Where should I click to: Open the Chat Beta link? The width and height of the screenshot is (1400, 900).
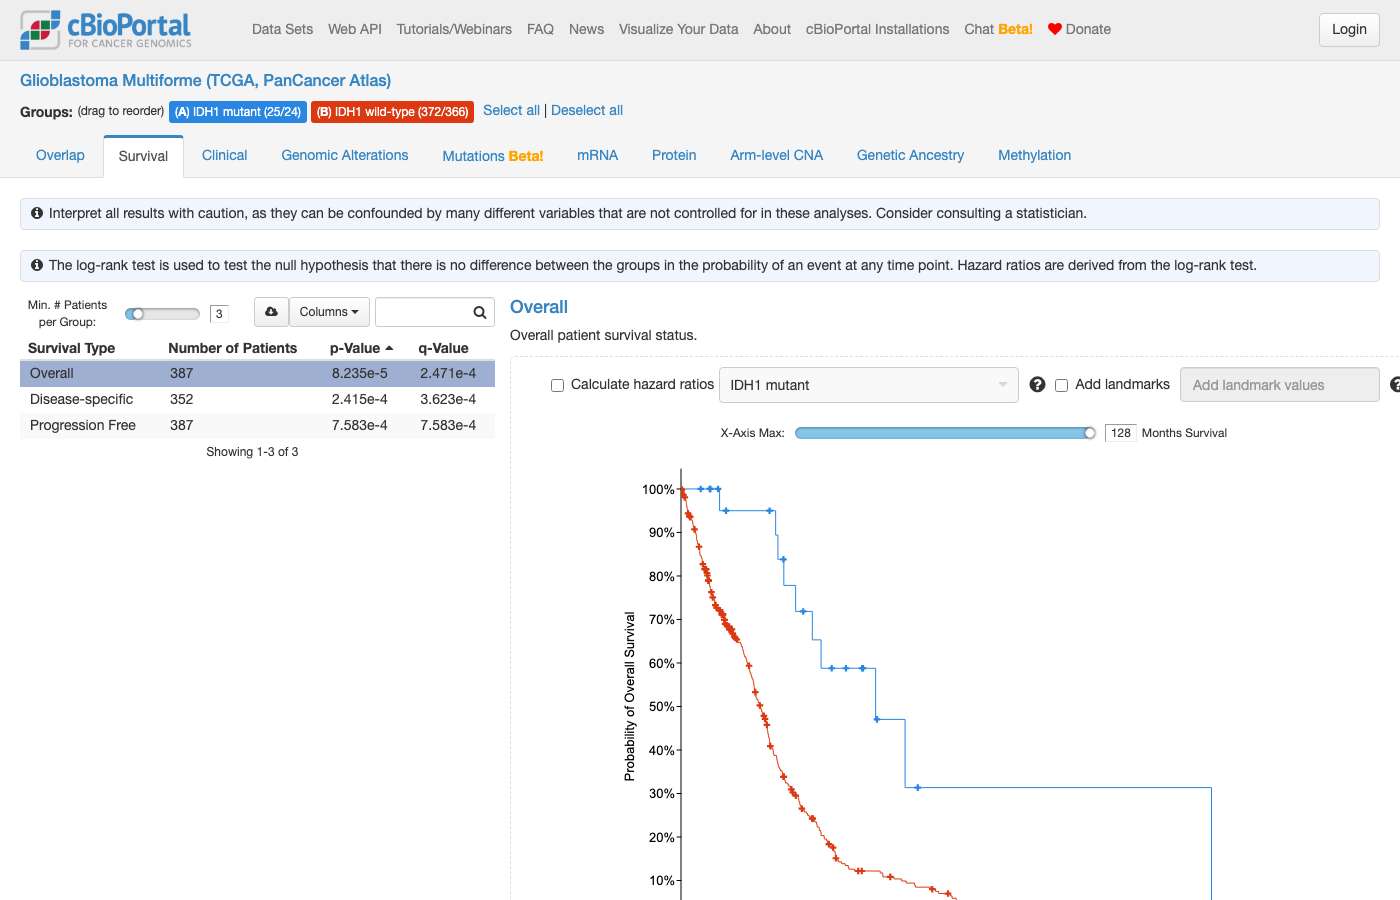click(999, 29)
